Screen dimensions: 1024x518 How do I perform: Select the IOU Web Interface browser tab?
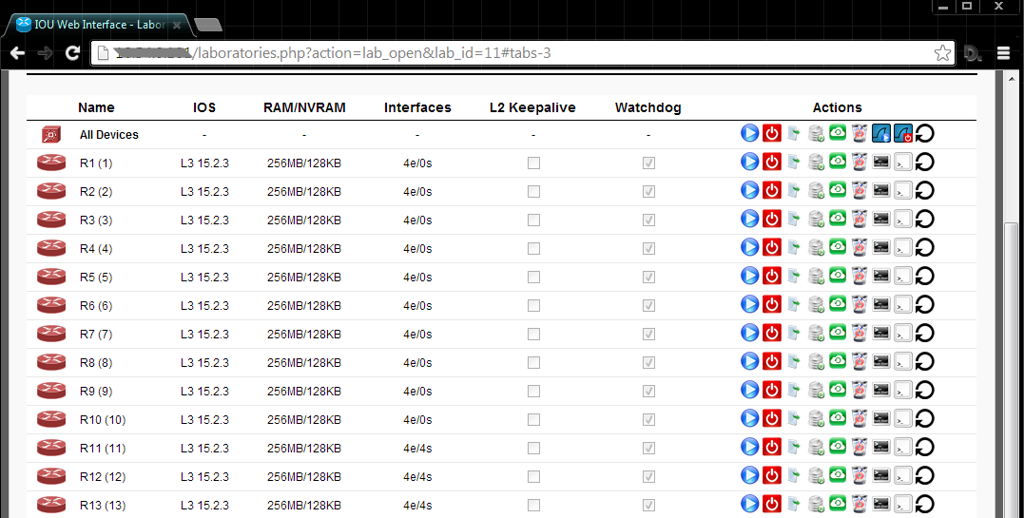(x=98, y=25)
